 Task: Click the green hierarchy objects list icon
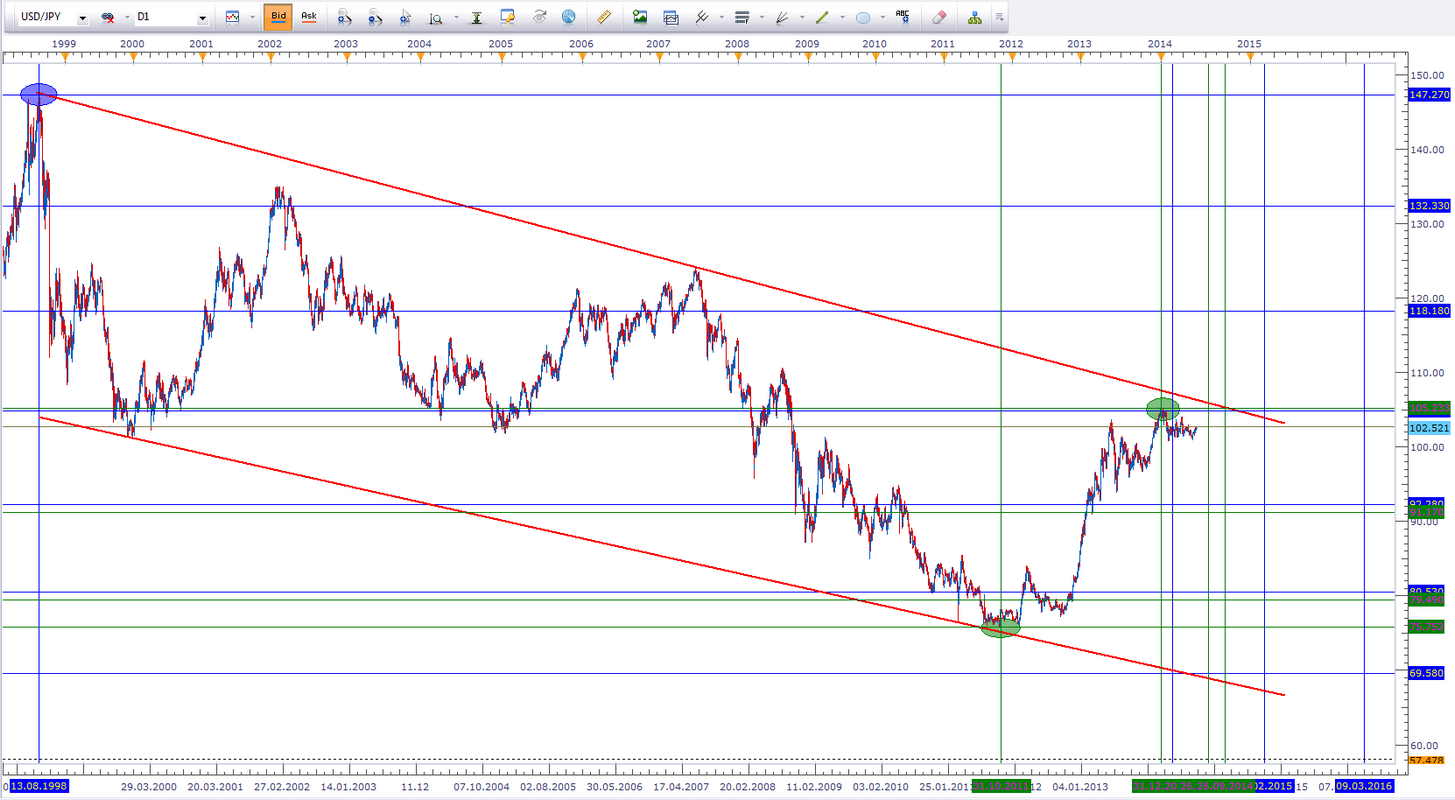coord(974,18)
